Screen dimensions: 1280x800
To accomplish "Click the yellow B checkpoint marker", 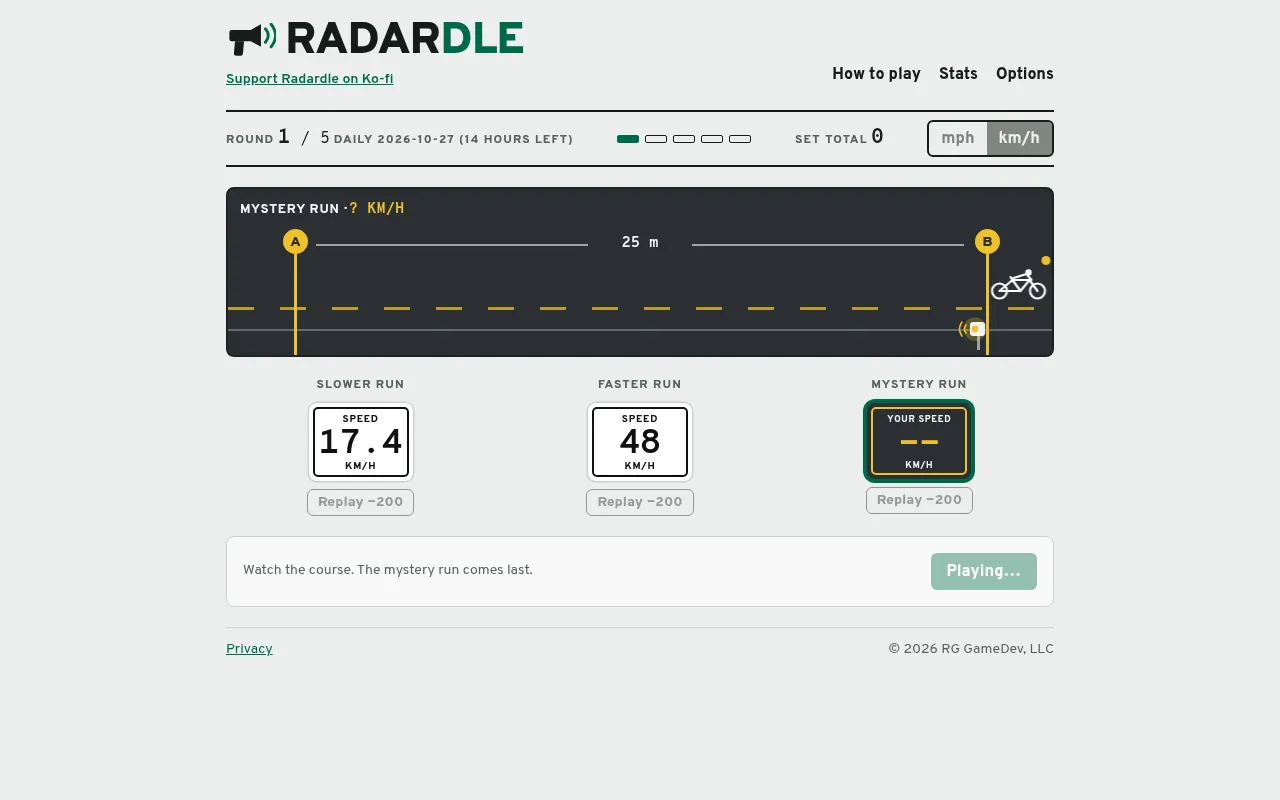I will (987, 242).
